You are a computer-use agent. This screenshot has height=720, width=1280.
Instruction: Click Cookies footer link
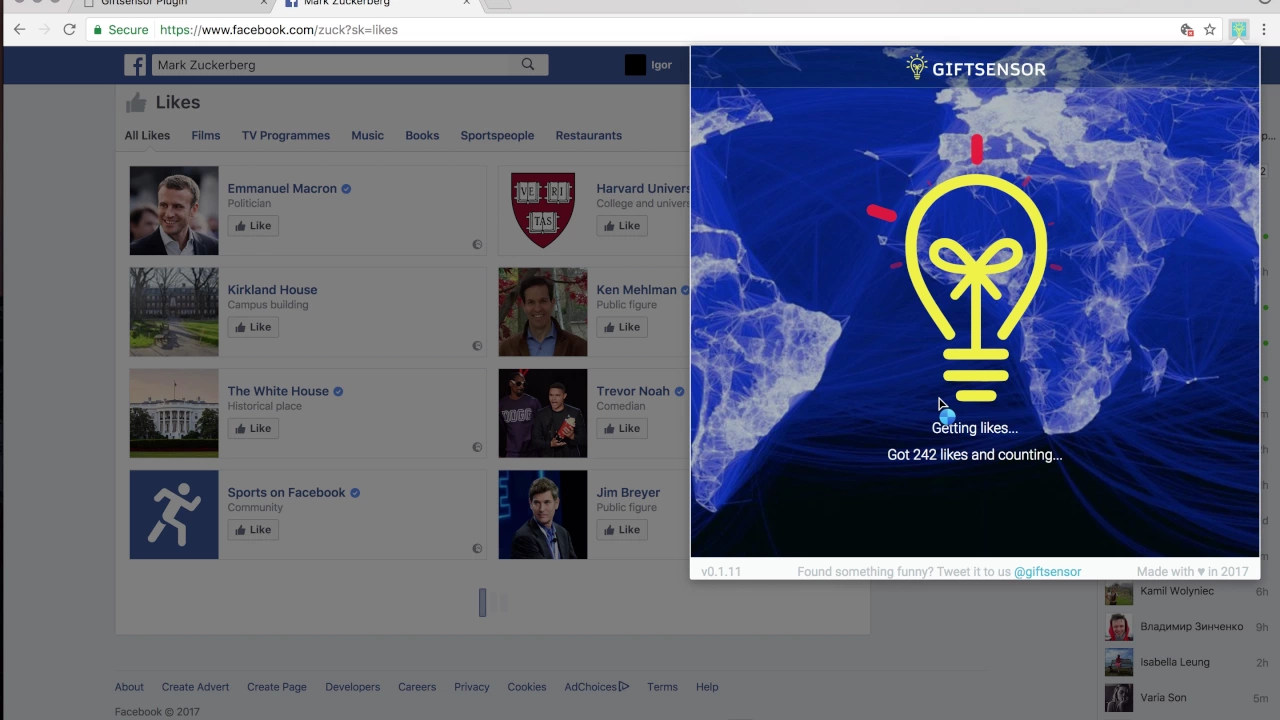click(x=527, y=687)
